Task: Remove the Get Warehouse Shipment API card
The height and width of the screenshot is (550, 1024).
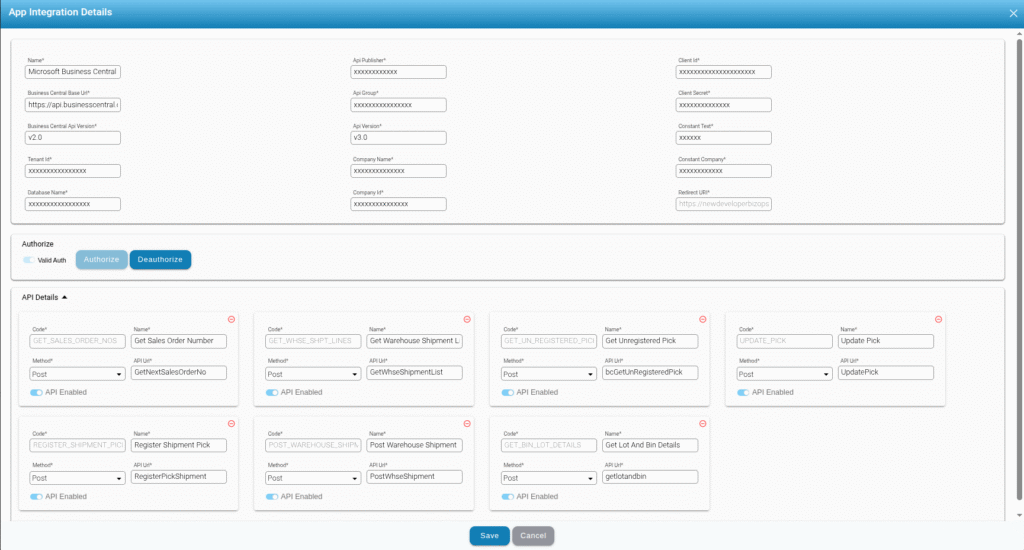Action: click(467, 319)
